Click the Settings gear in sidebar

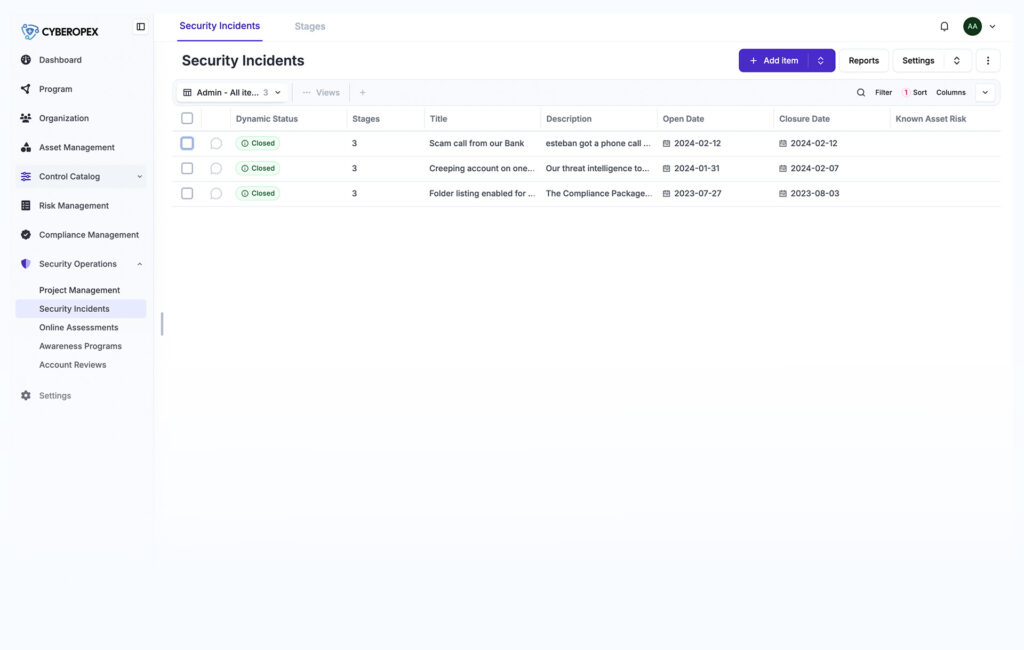coord(25,396)
